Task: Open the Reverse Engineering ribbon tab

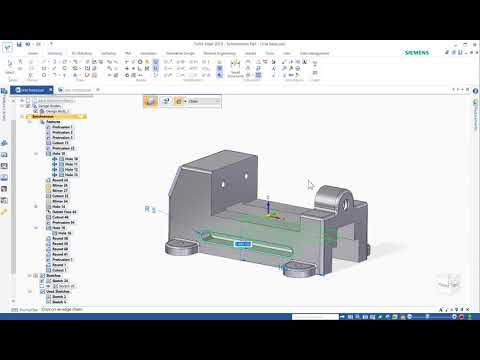Action: [x=219, y=53]
